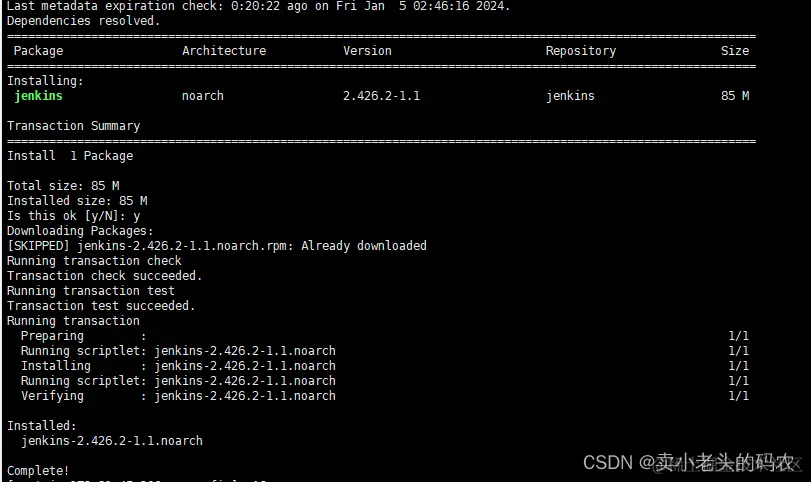Click the 'Installing : jenkins-2.426.2-1.1.noarch' row

(x=384, y=366)
